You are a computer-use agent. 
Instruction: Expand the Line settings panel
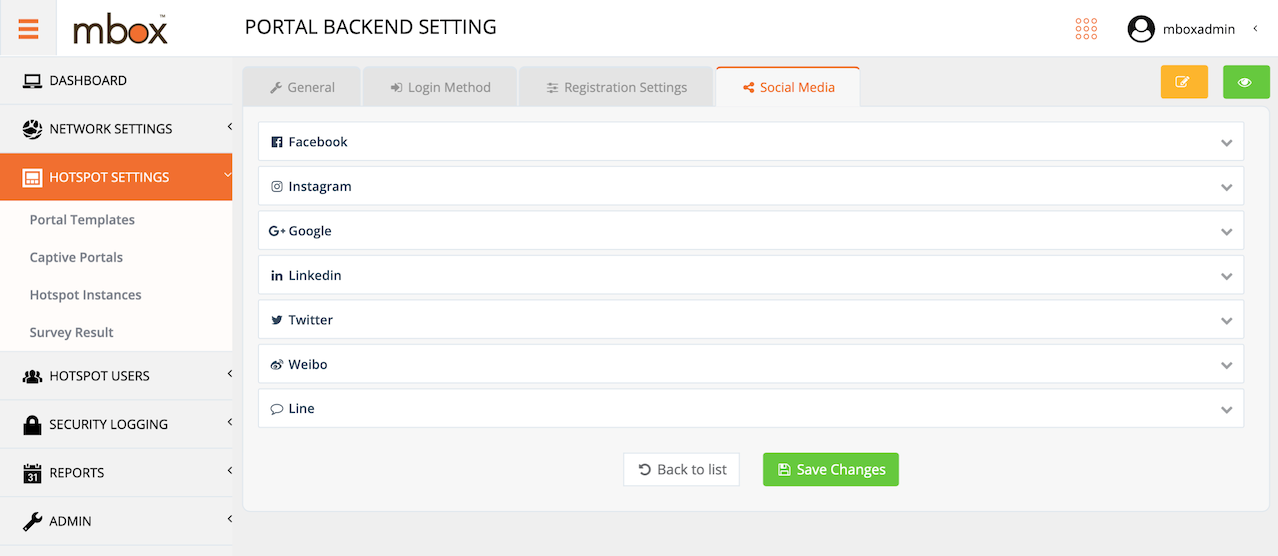click(751, 408)
